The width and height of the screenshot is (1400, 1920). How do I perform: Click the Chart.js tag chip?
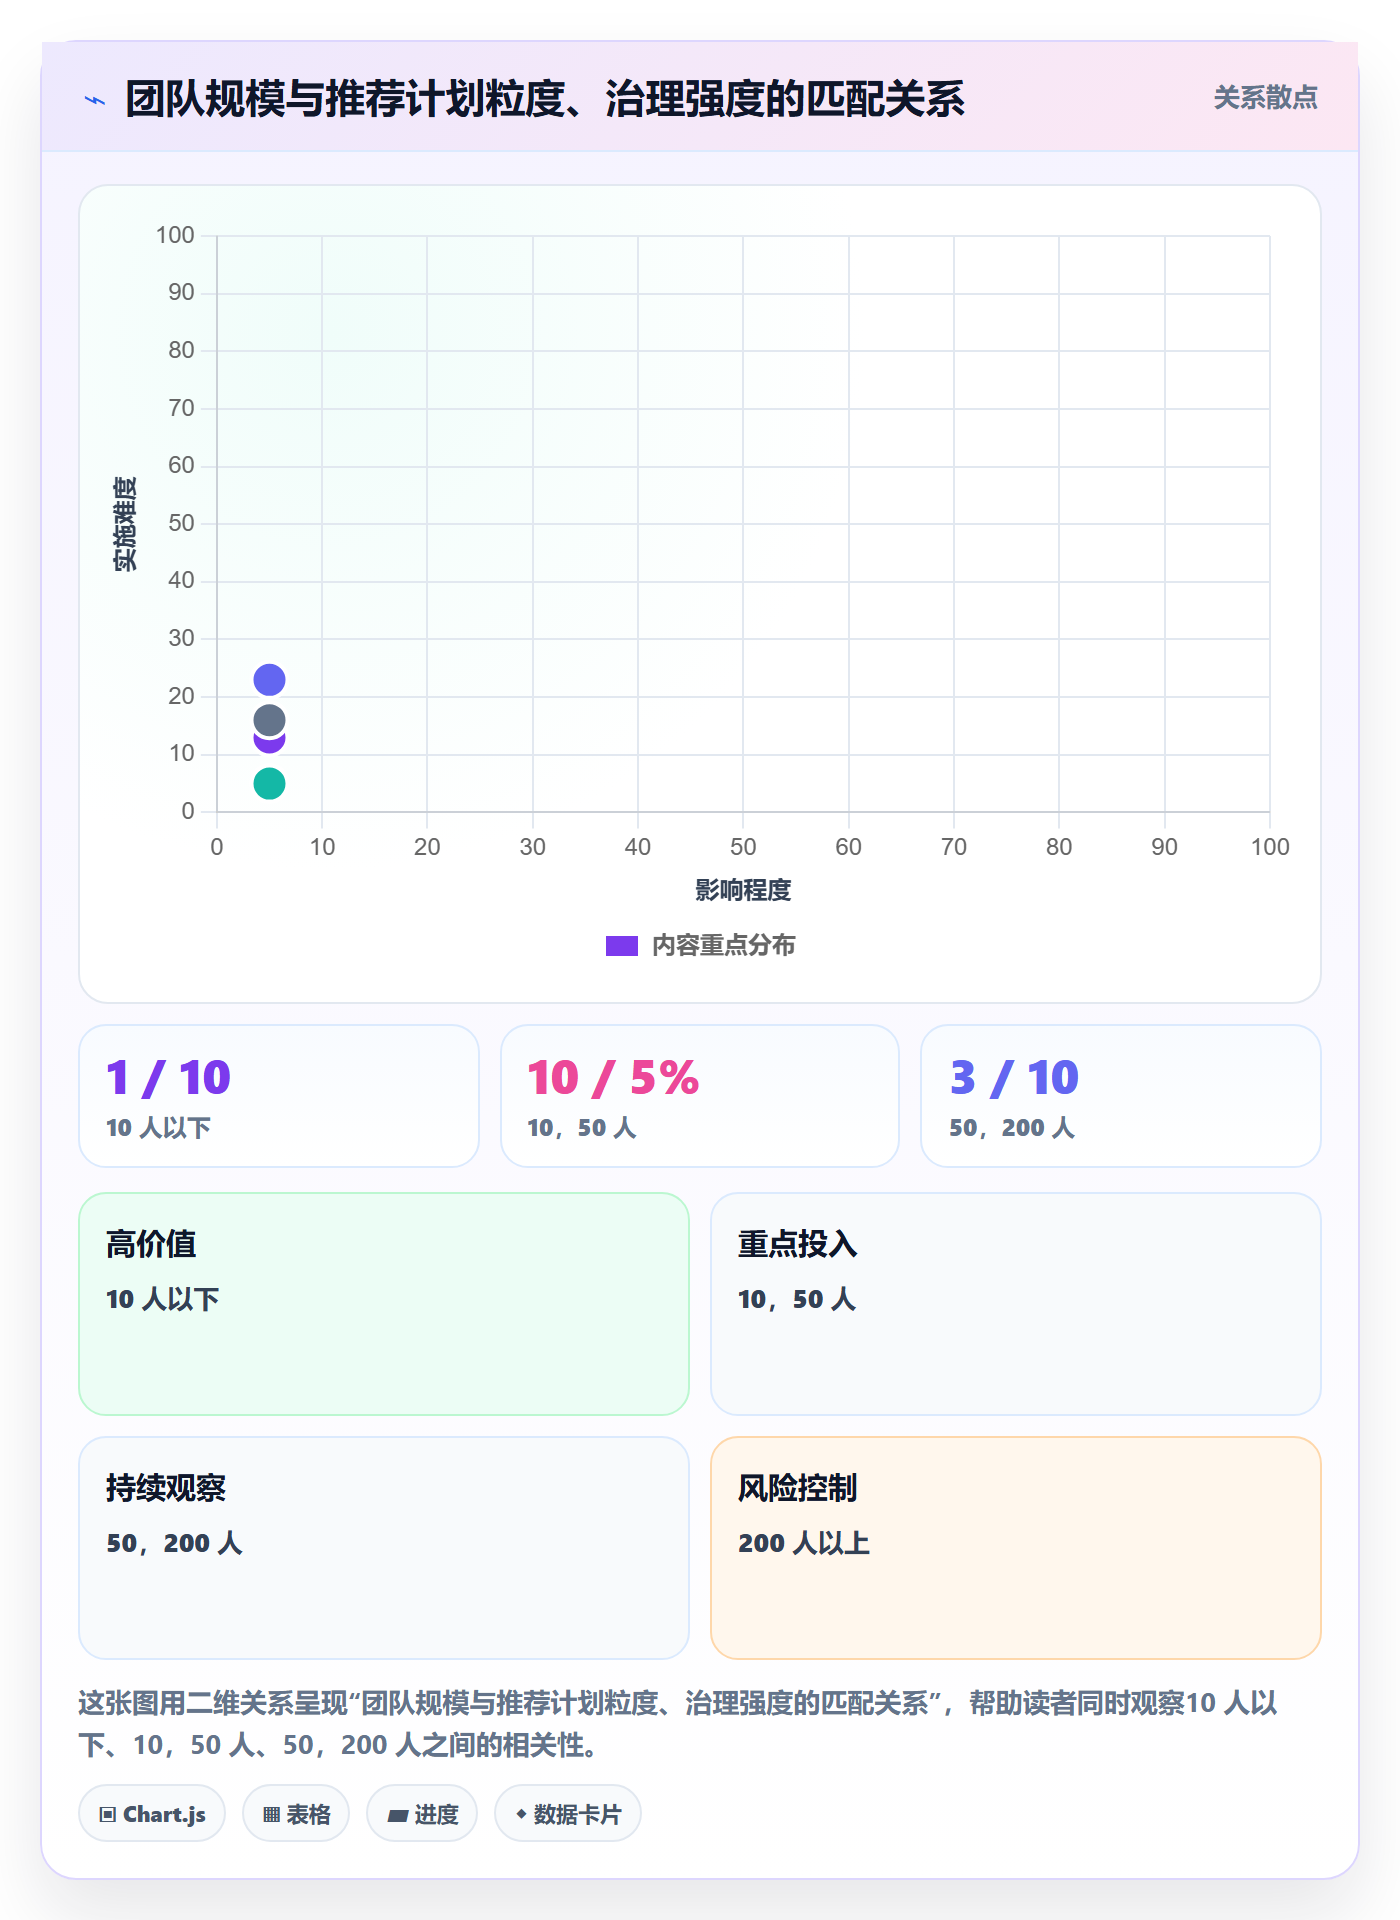(x=152, y=1814)
